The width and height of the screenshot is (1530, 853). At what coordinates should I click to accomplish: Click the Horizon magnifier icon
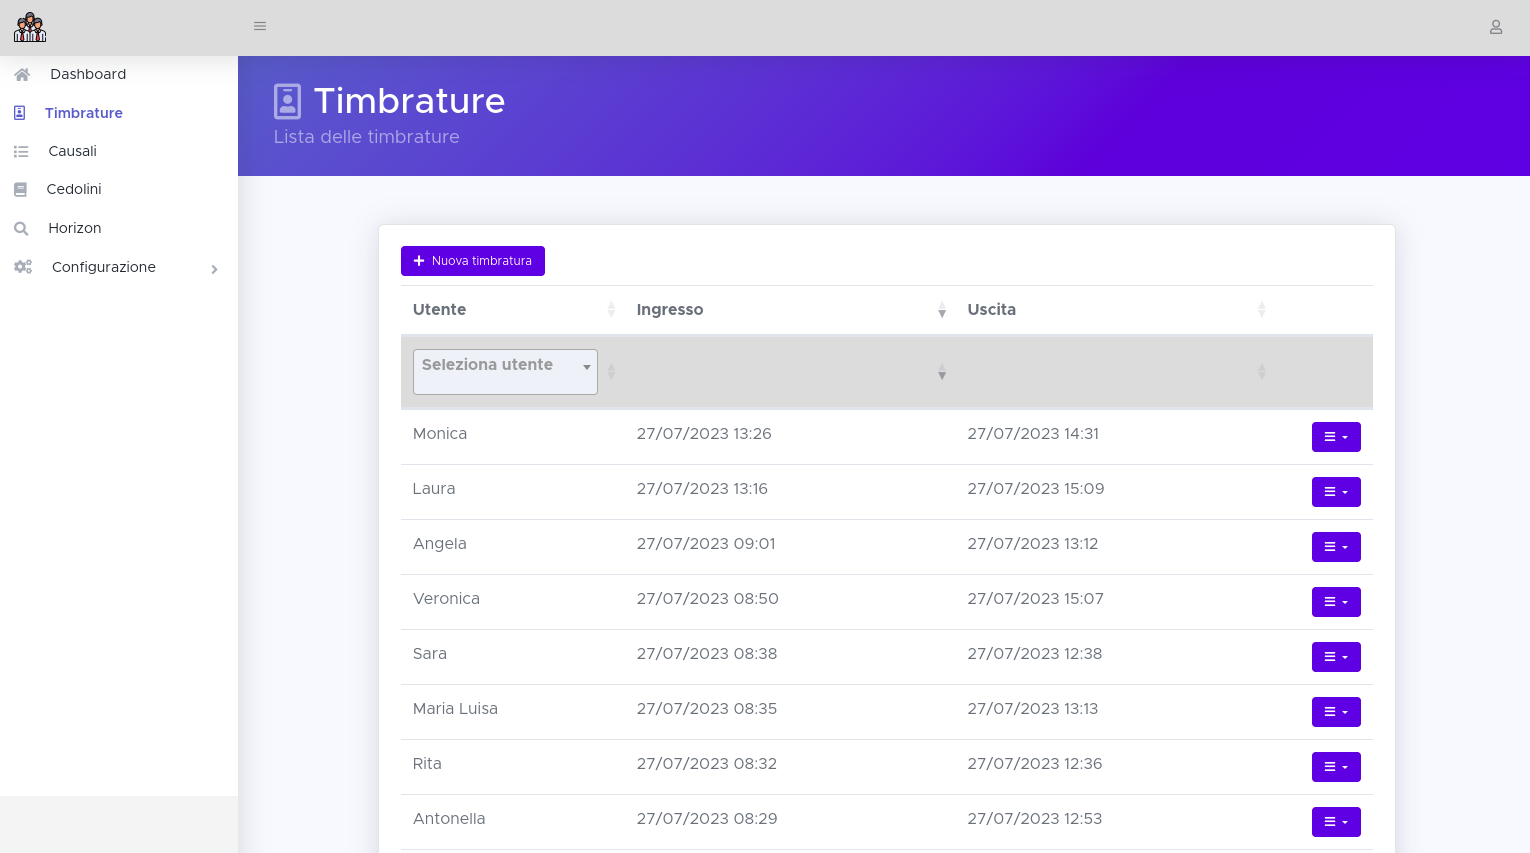[x=21, y=229]
